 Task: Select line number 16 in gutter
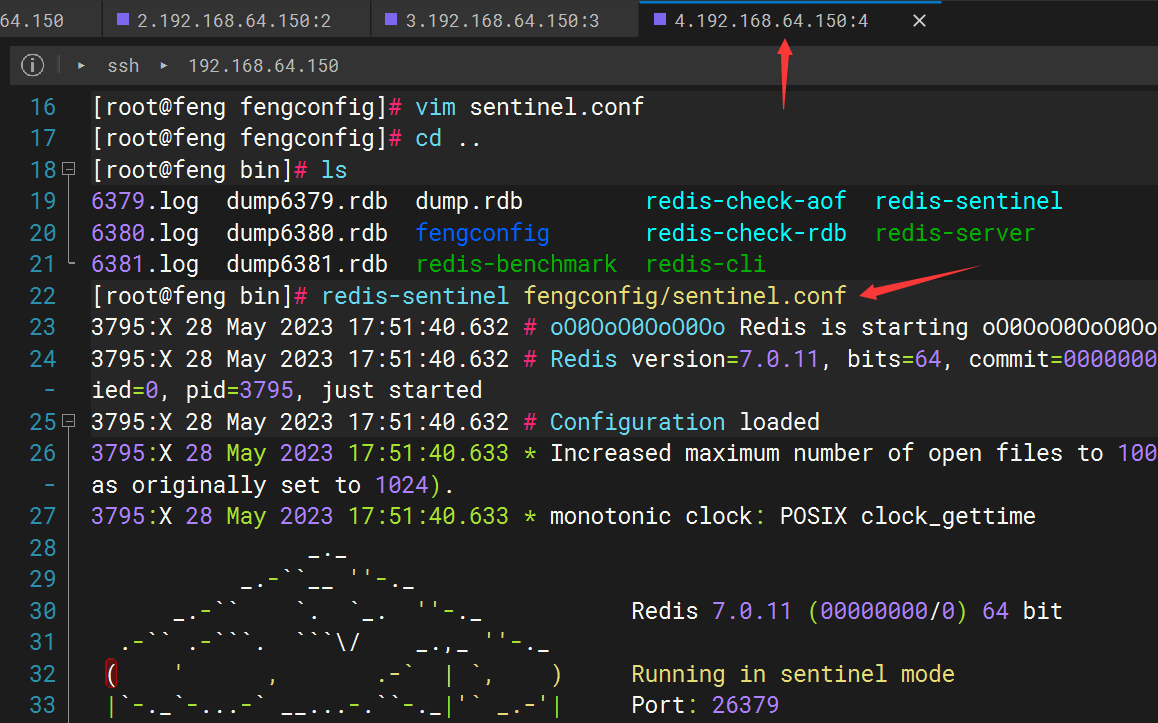[x=43, y=107]
